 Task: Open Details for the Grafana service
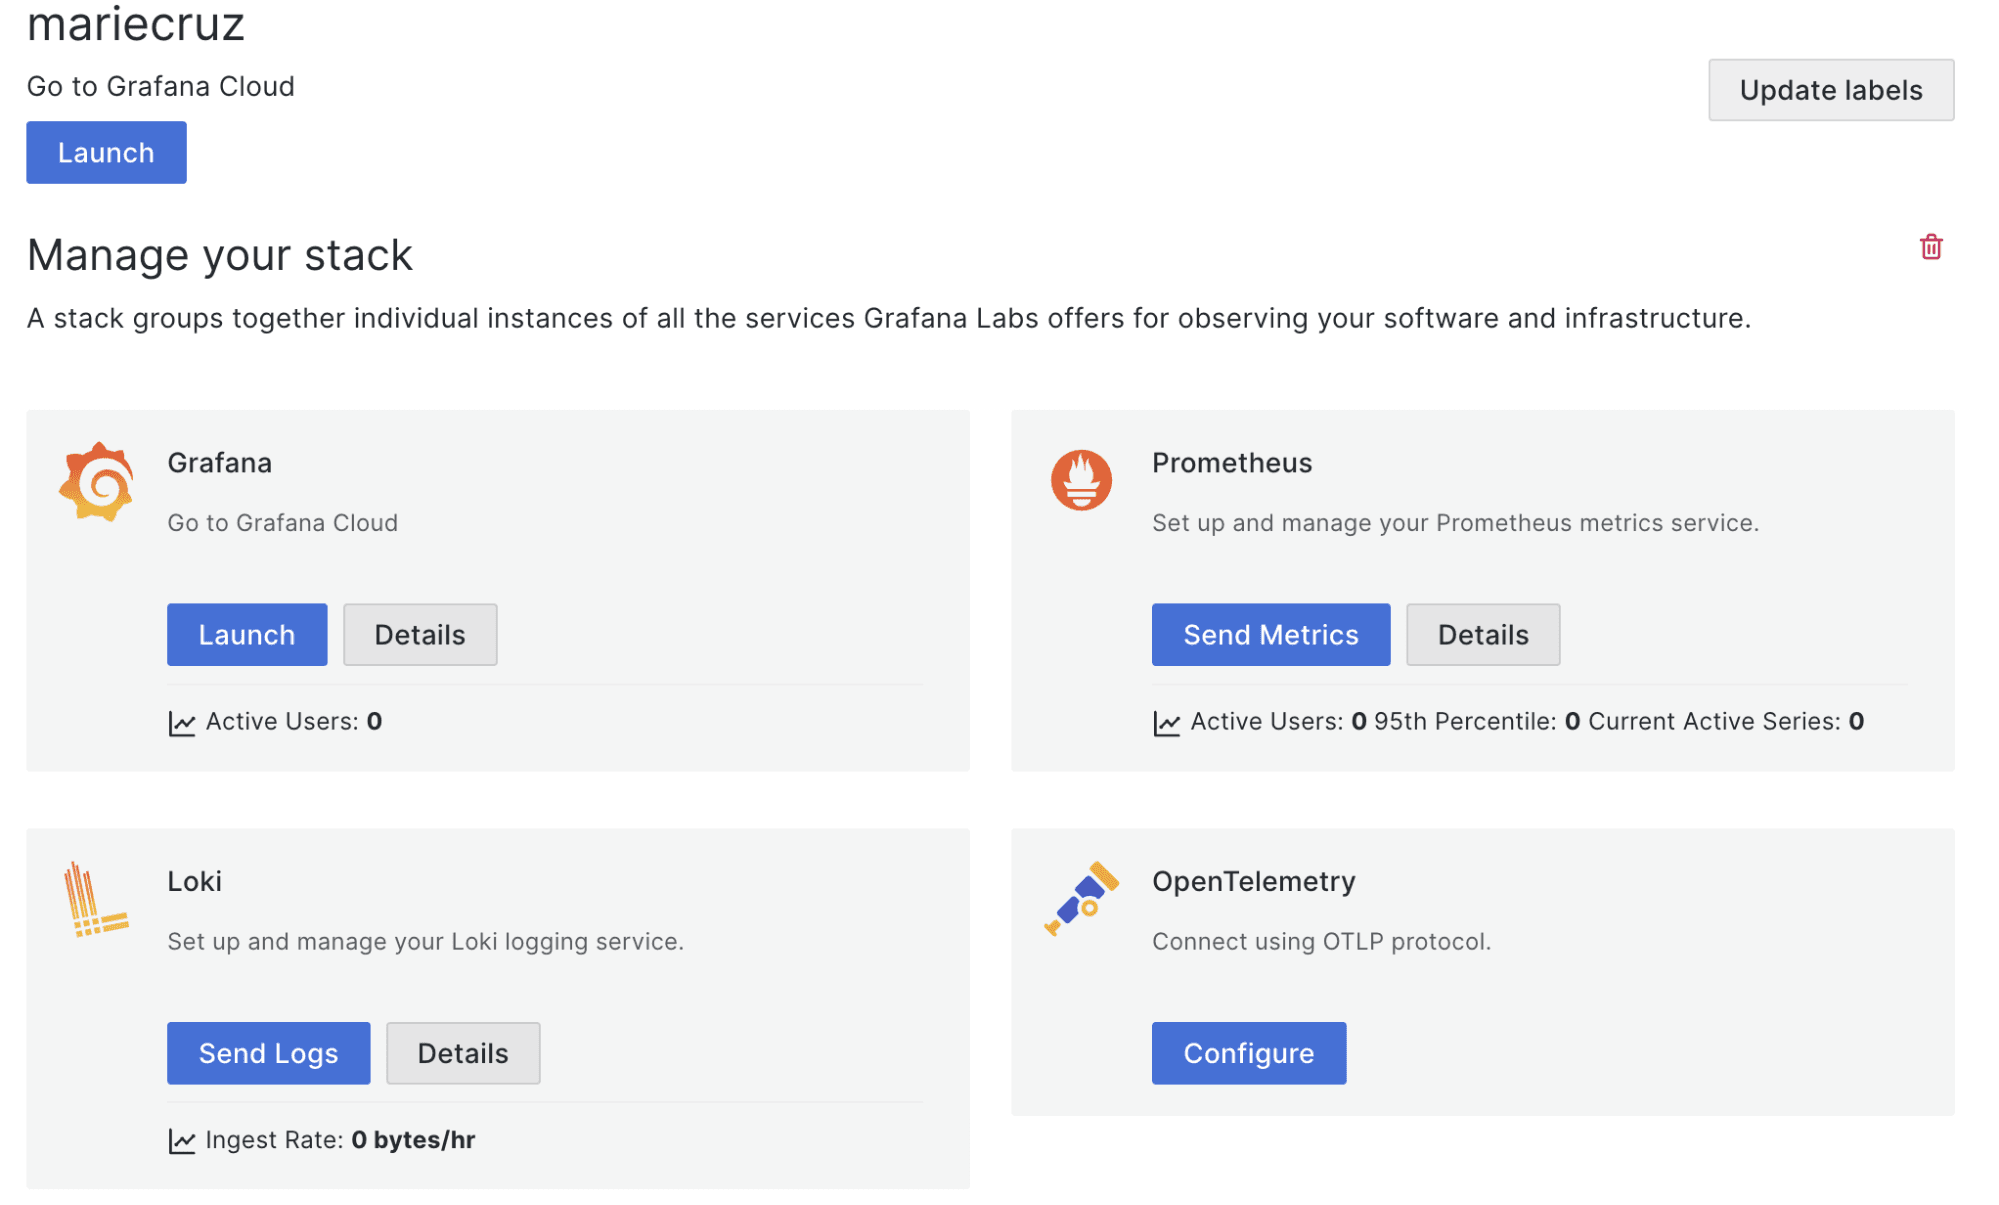point(419,634)
